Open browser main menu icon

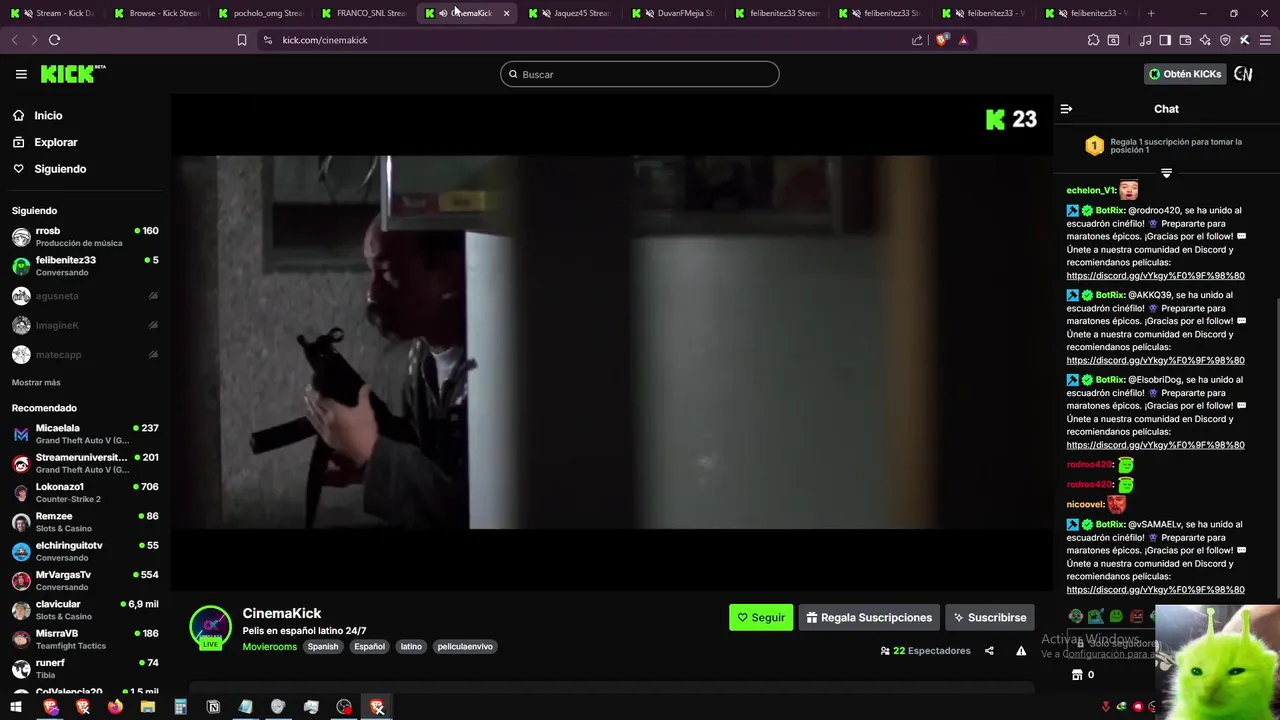point(1265,40)
